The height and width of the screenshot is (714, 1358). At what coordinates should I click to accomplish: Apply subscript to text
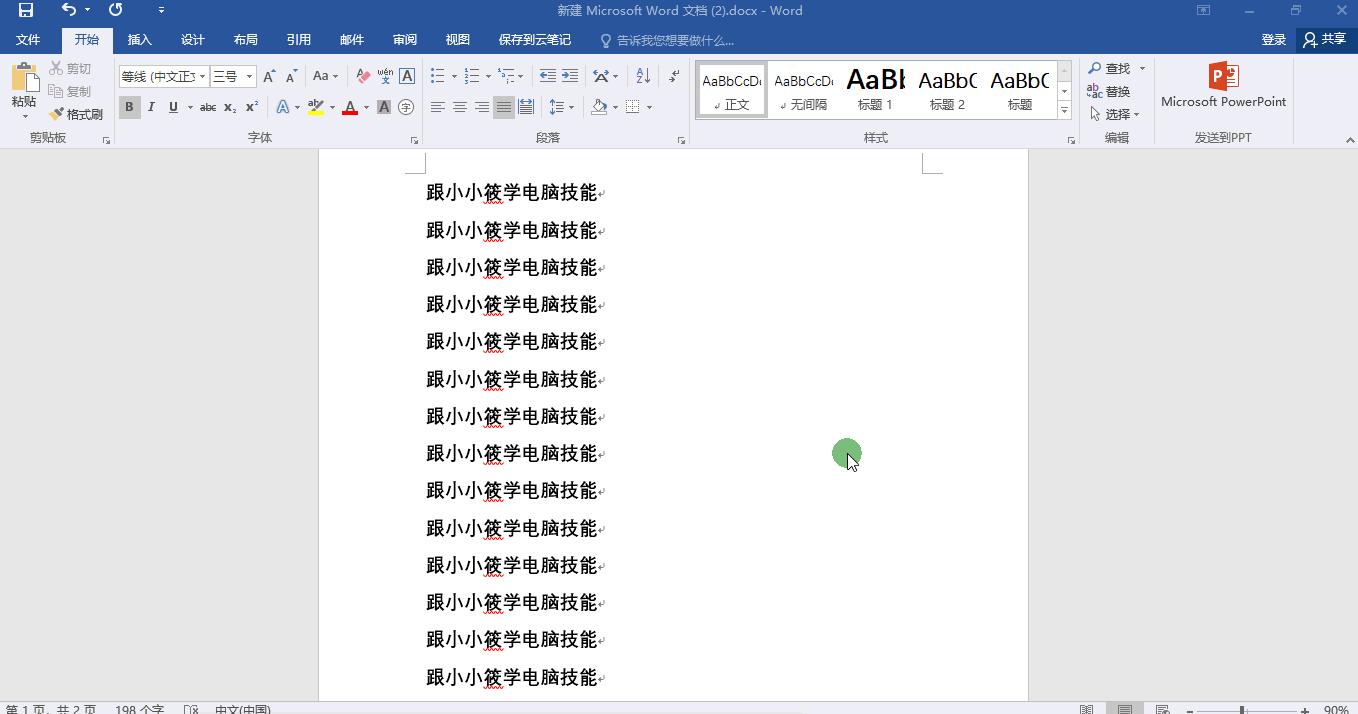pyautogui.click(x=229, y=107)
